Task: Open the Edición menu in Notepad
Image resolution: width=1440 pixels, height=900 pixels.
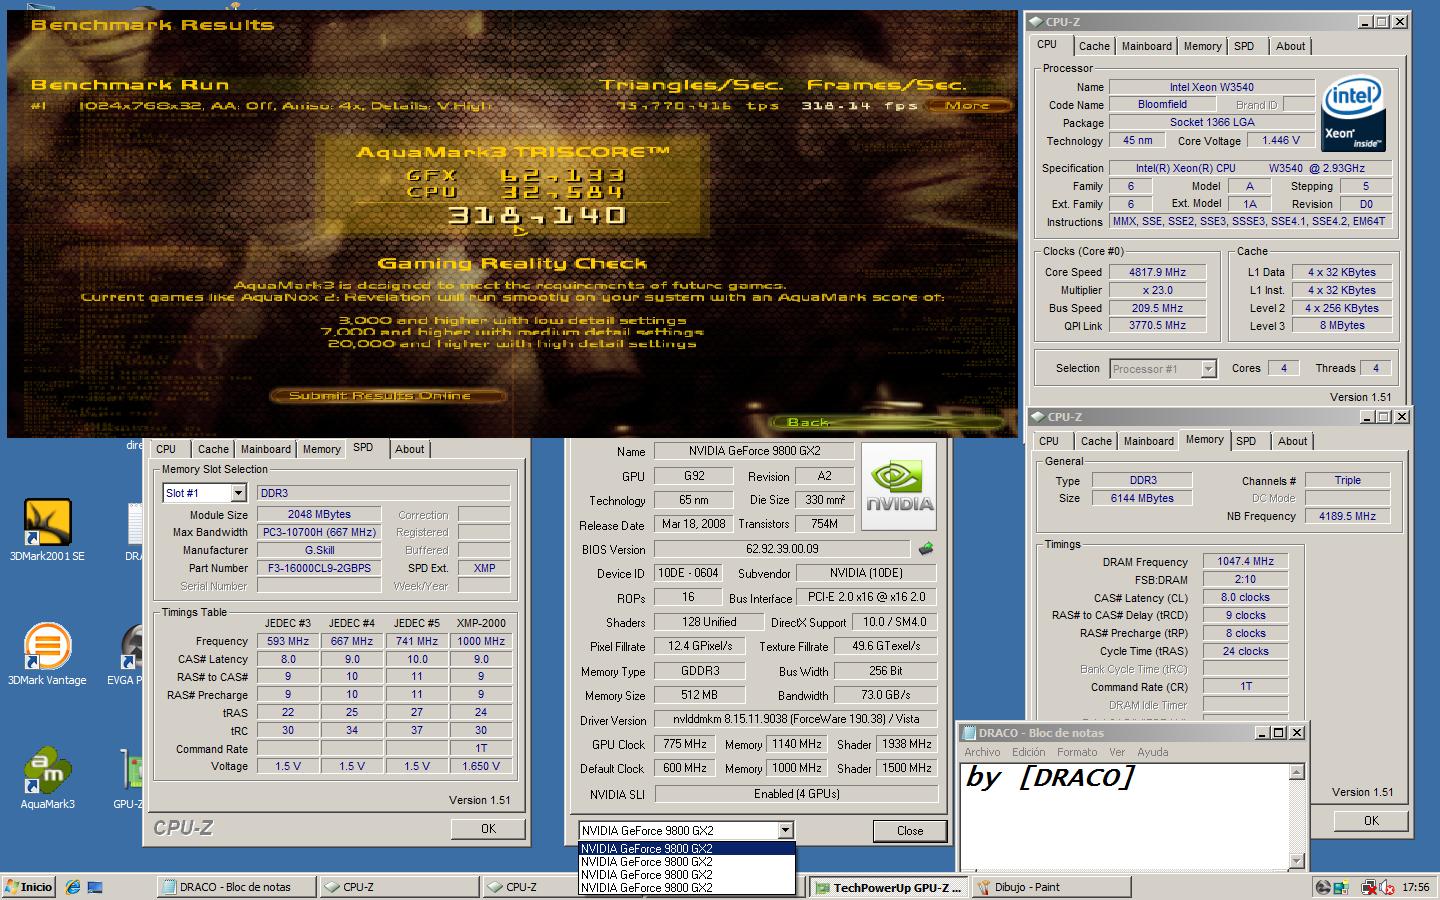Action: click(1029, 752)
